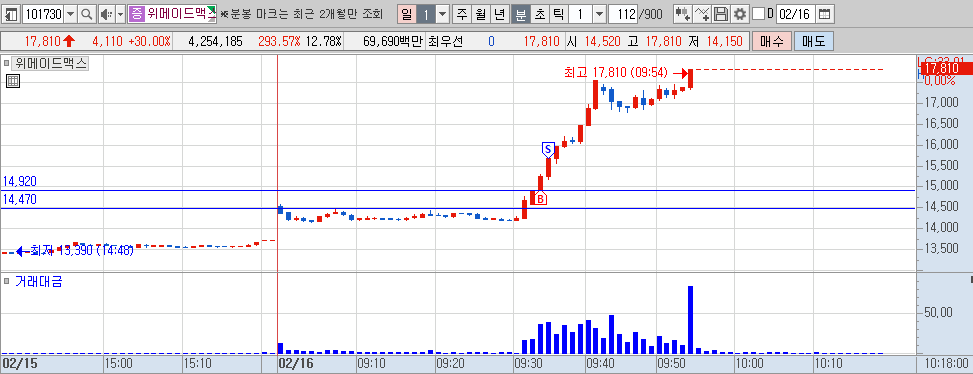
Task: Click the low price 14,150
Action: [x=724, y=42]
